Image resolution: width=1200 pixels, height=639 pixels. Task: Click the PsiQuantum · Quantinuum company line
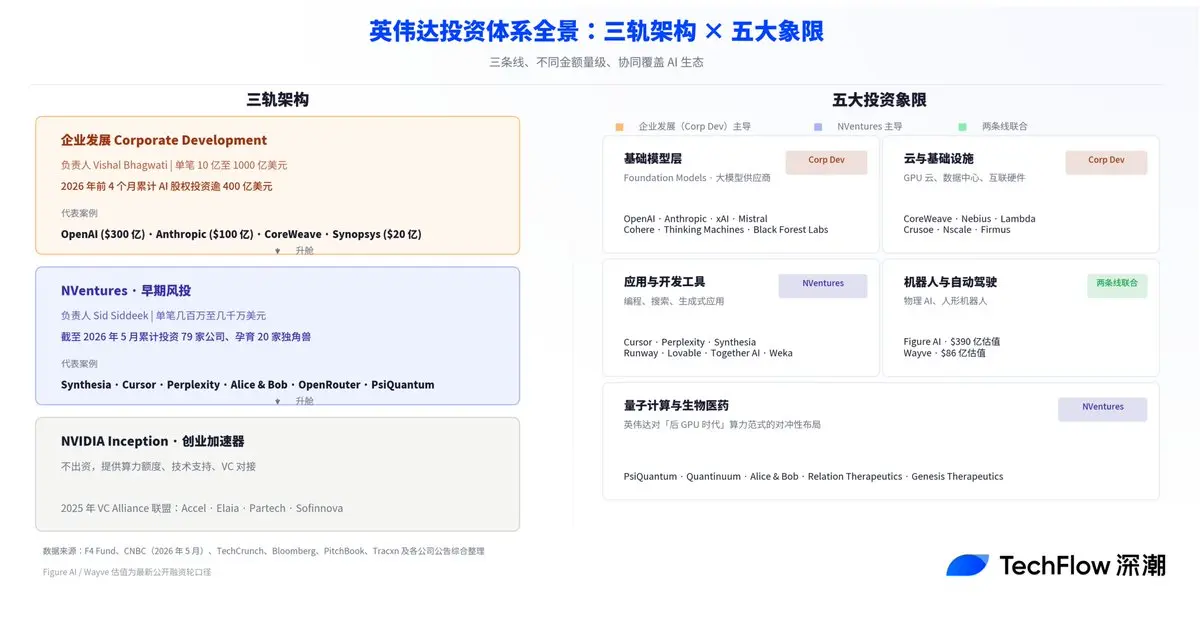point(813,477)
